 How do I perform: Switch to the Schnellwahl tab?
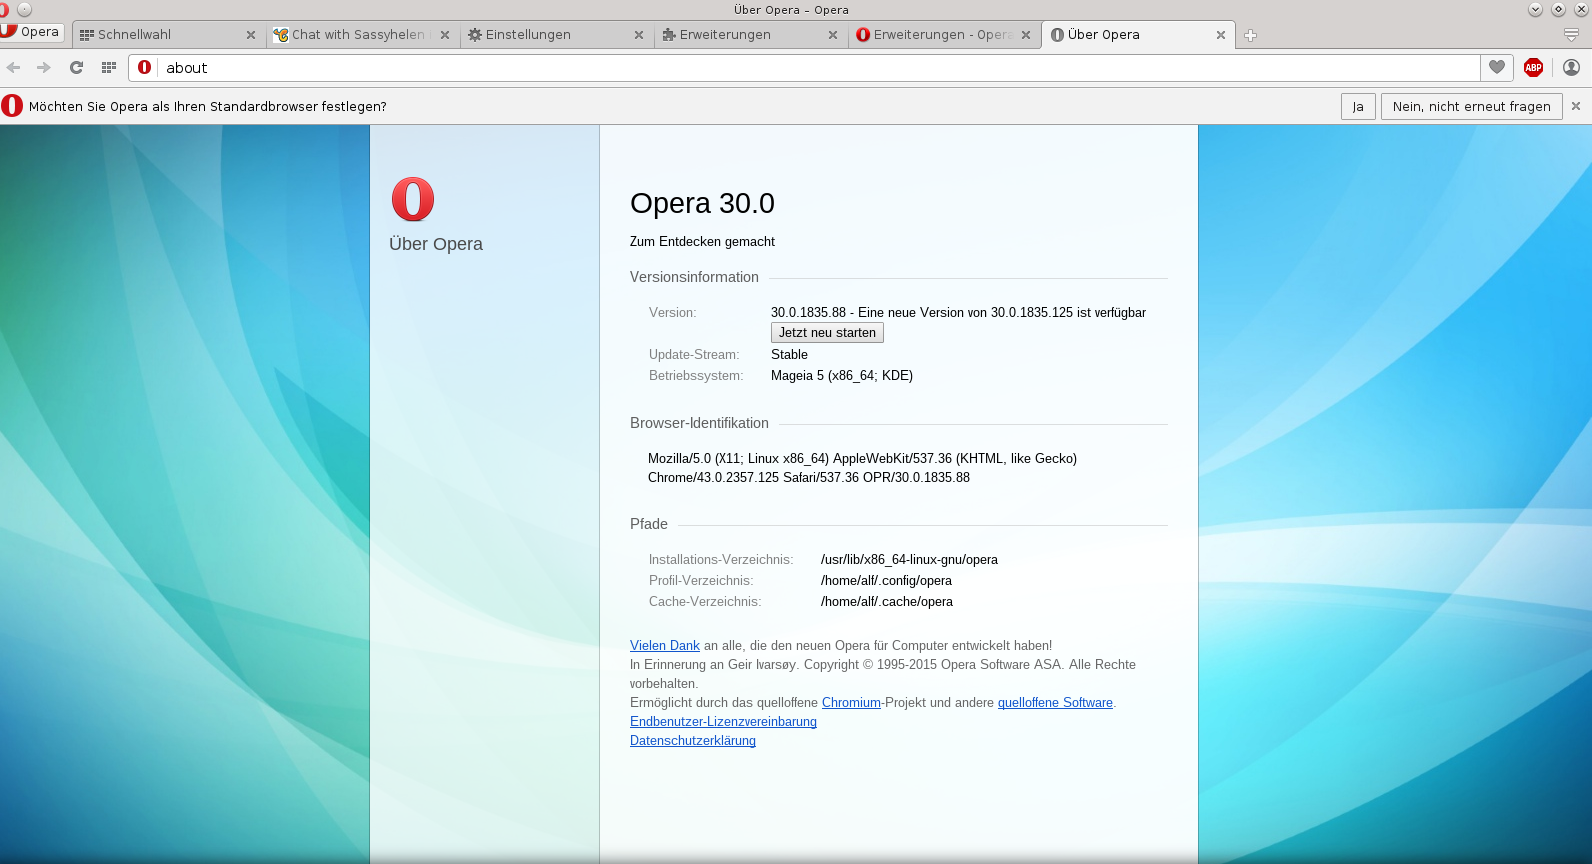(x=160, y=35)
